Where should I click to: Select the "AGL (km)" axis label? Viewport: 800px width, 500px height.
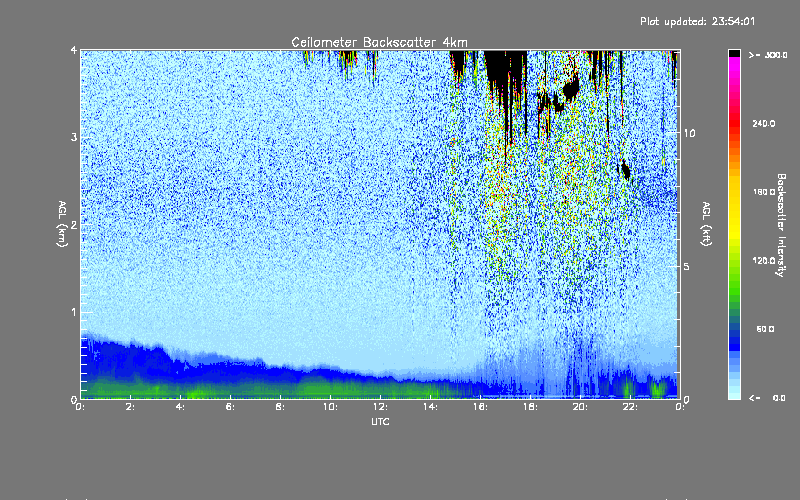[x=62, y=224]
